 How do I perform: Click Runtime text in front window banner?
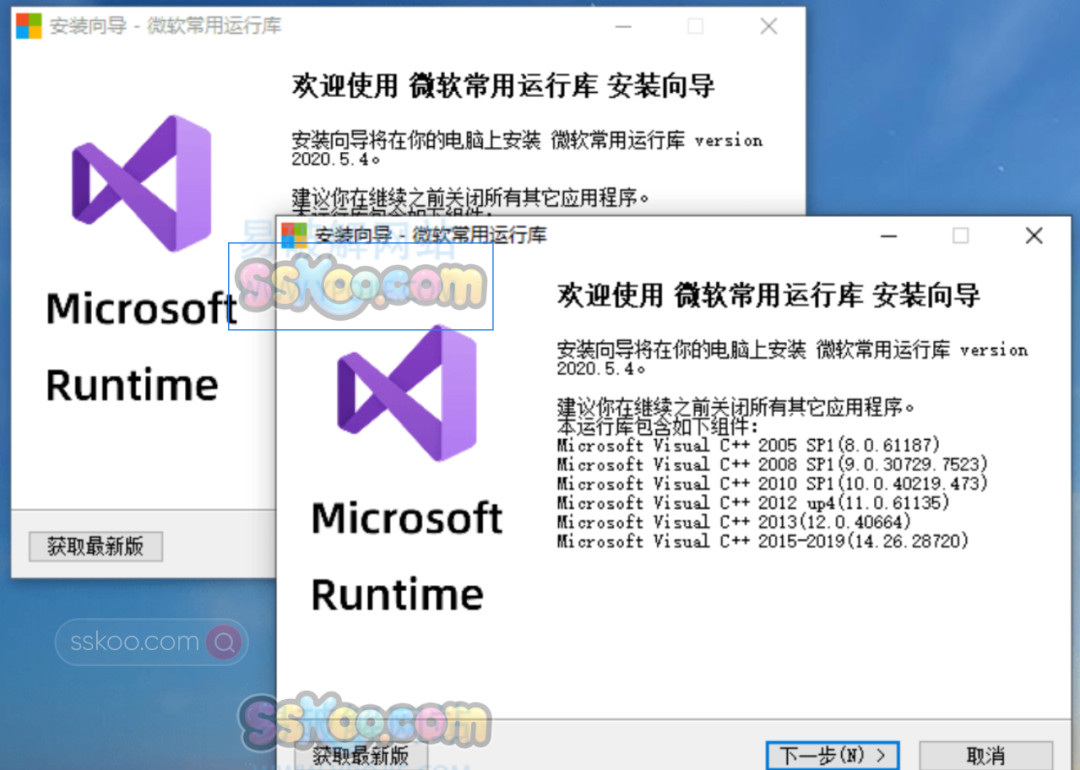click(x=397, y=594)
